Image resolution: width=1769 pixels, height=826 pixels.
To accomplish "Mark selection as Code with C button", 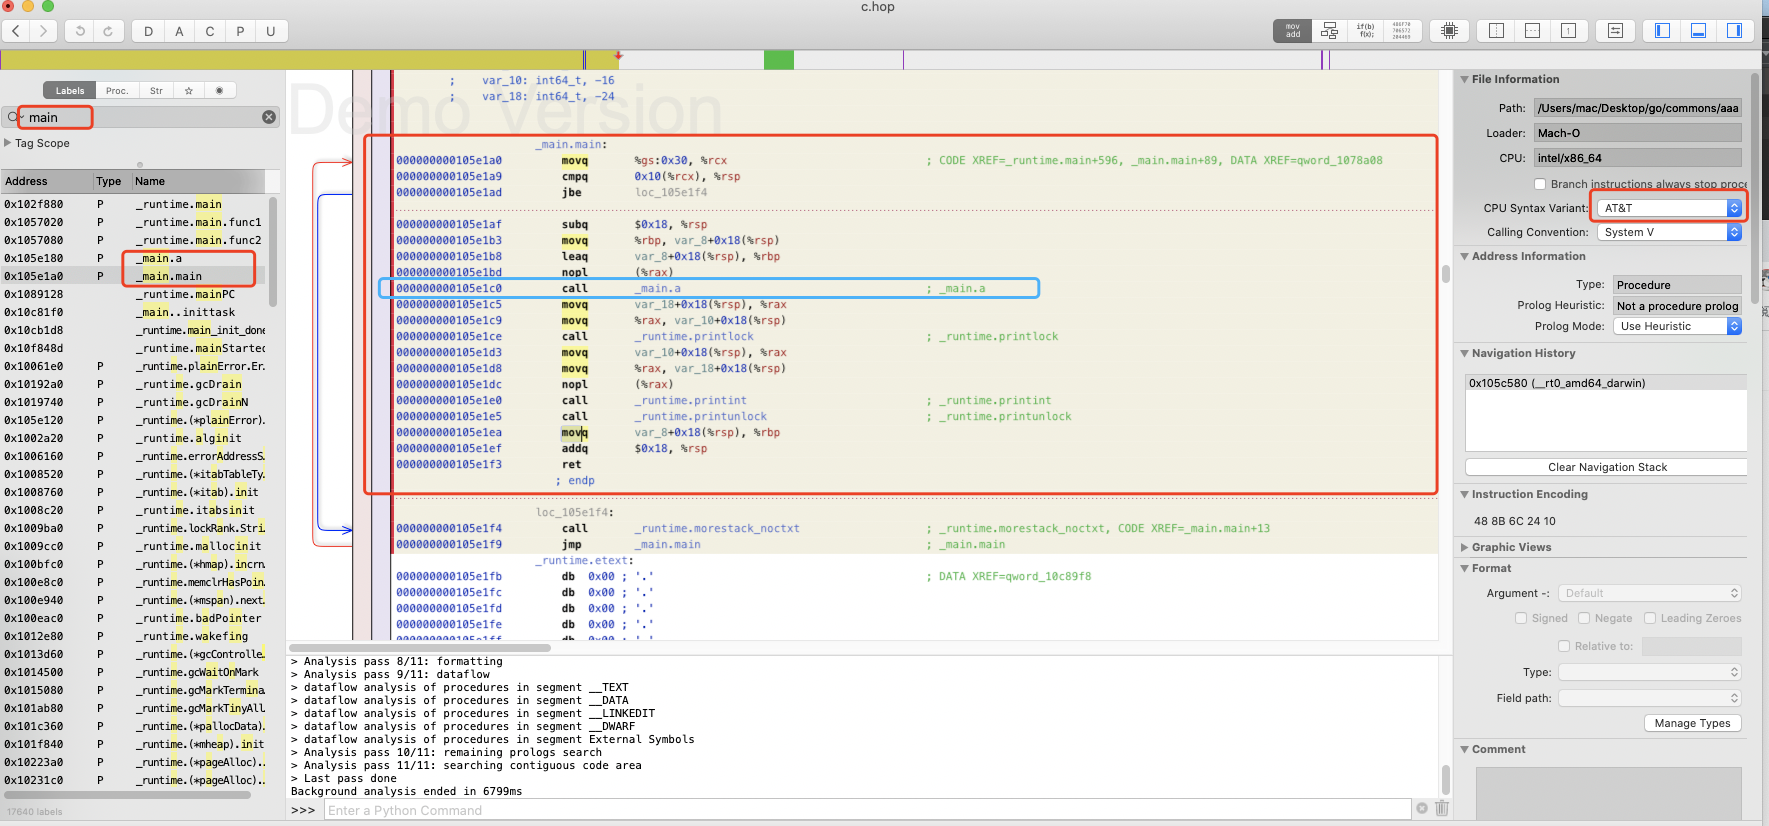I will coord(210,31).
